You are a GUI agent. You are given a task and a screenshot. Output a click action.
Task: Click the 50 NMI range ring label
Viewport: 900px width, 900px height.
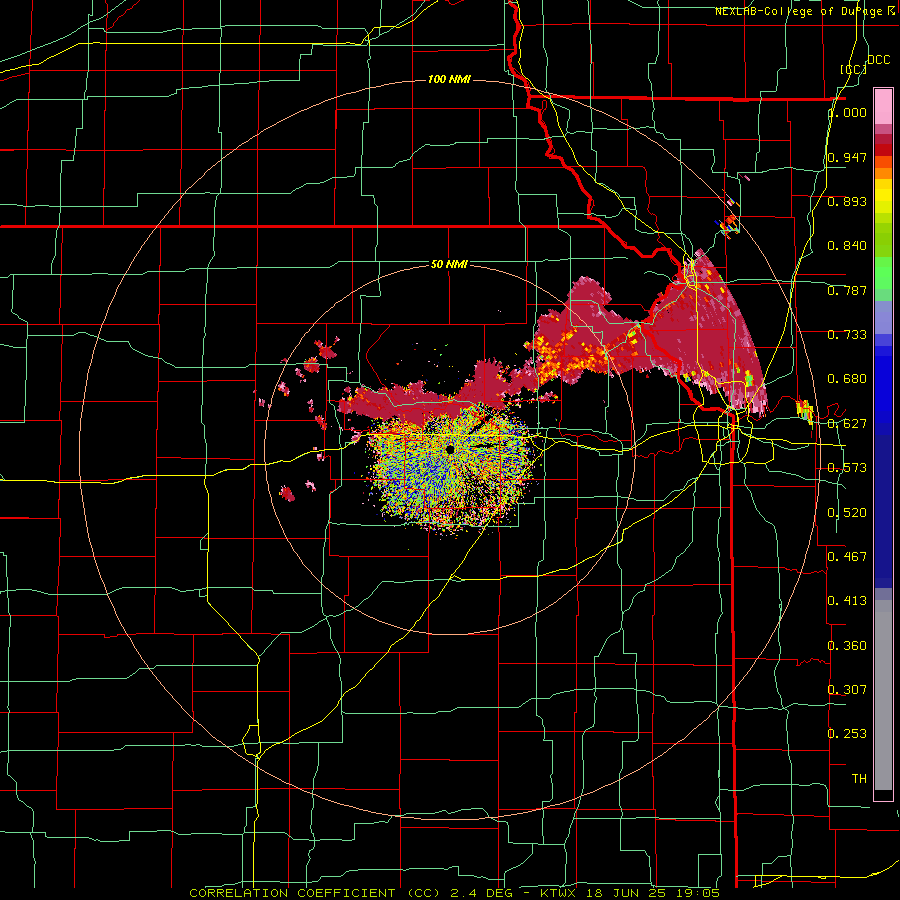tap(449, 265)
